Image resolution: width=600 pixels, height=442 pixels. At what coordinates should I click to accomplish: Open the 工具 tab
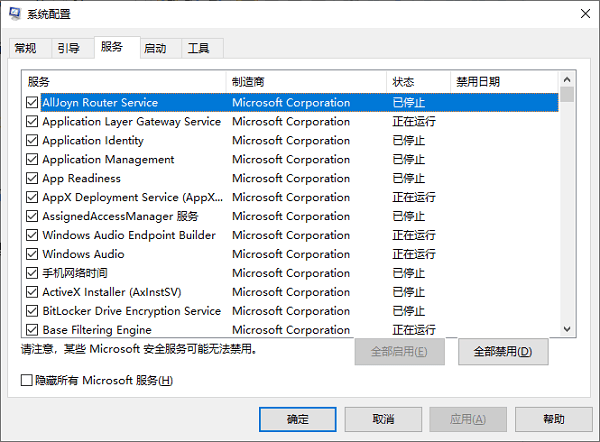(x=199, y=48)
